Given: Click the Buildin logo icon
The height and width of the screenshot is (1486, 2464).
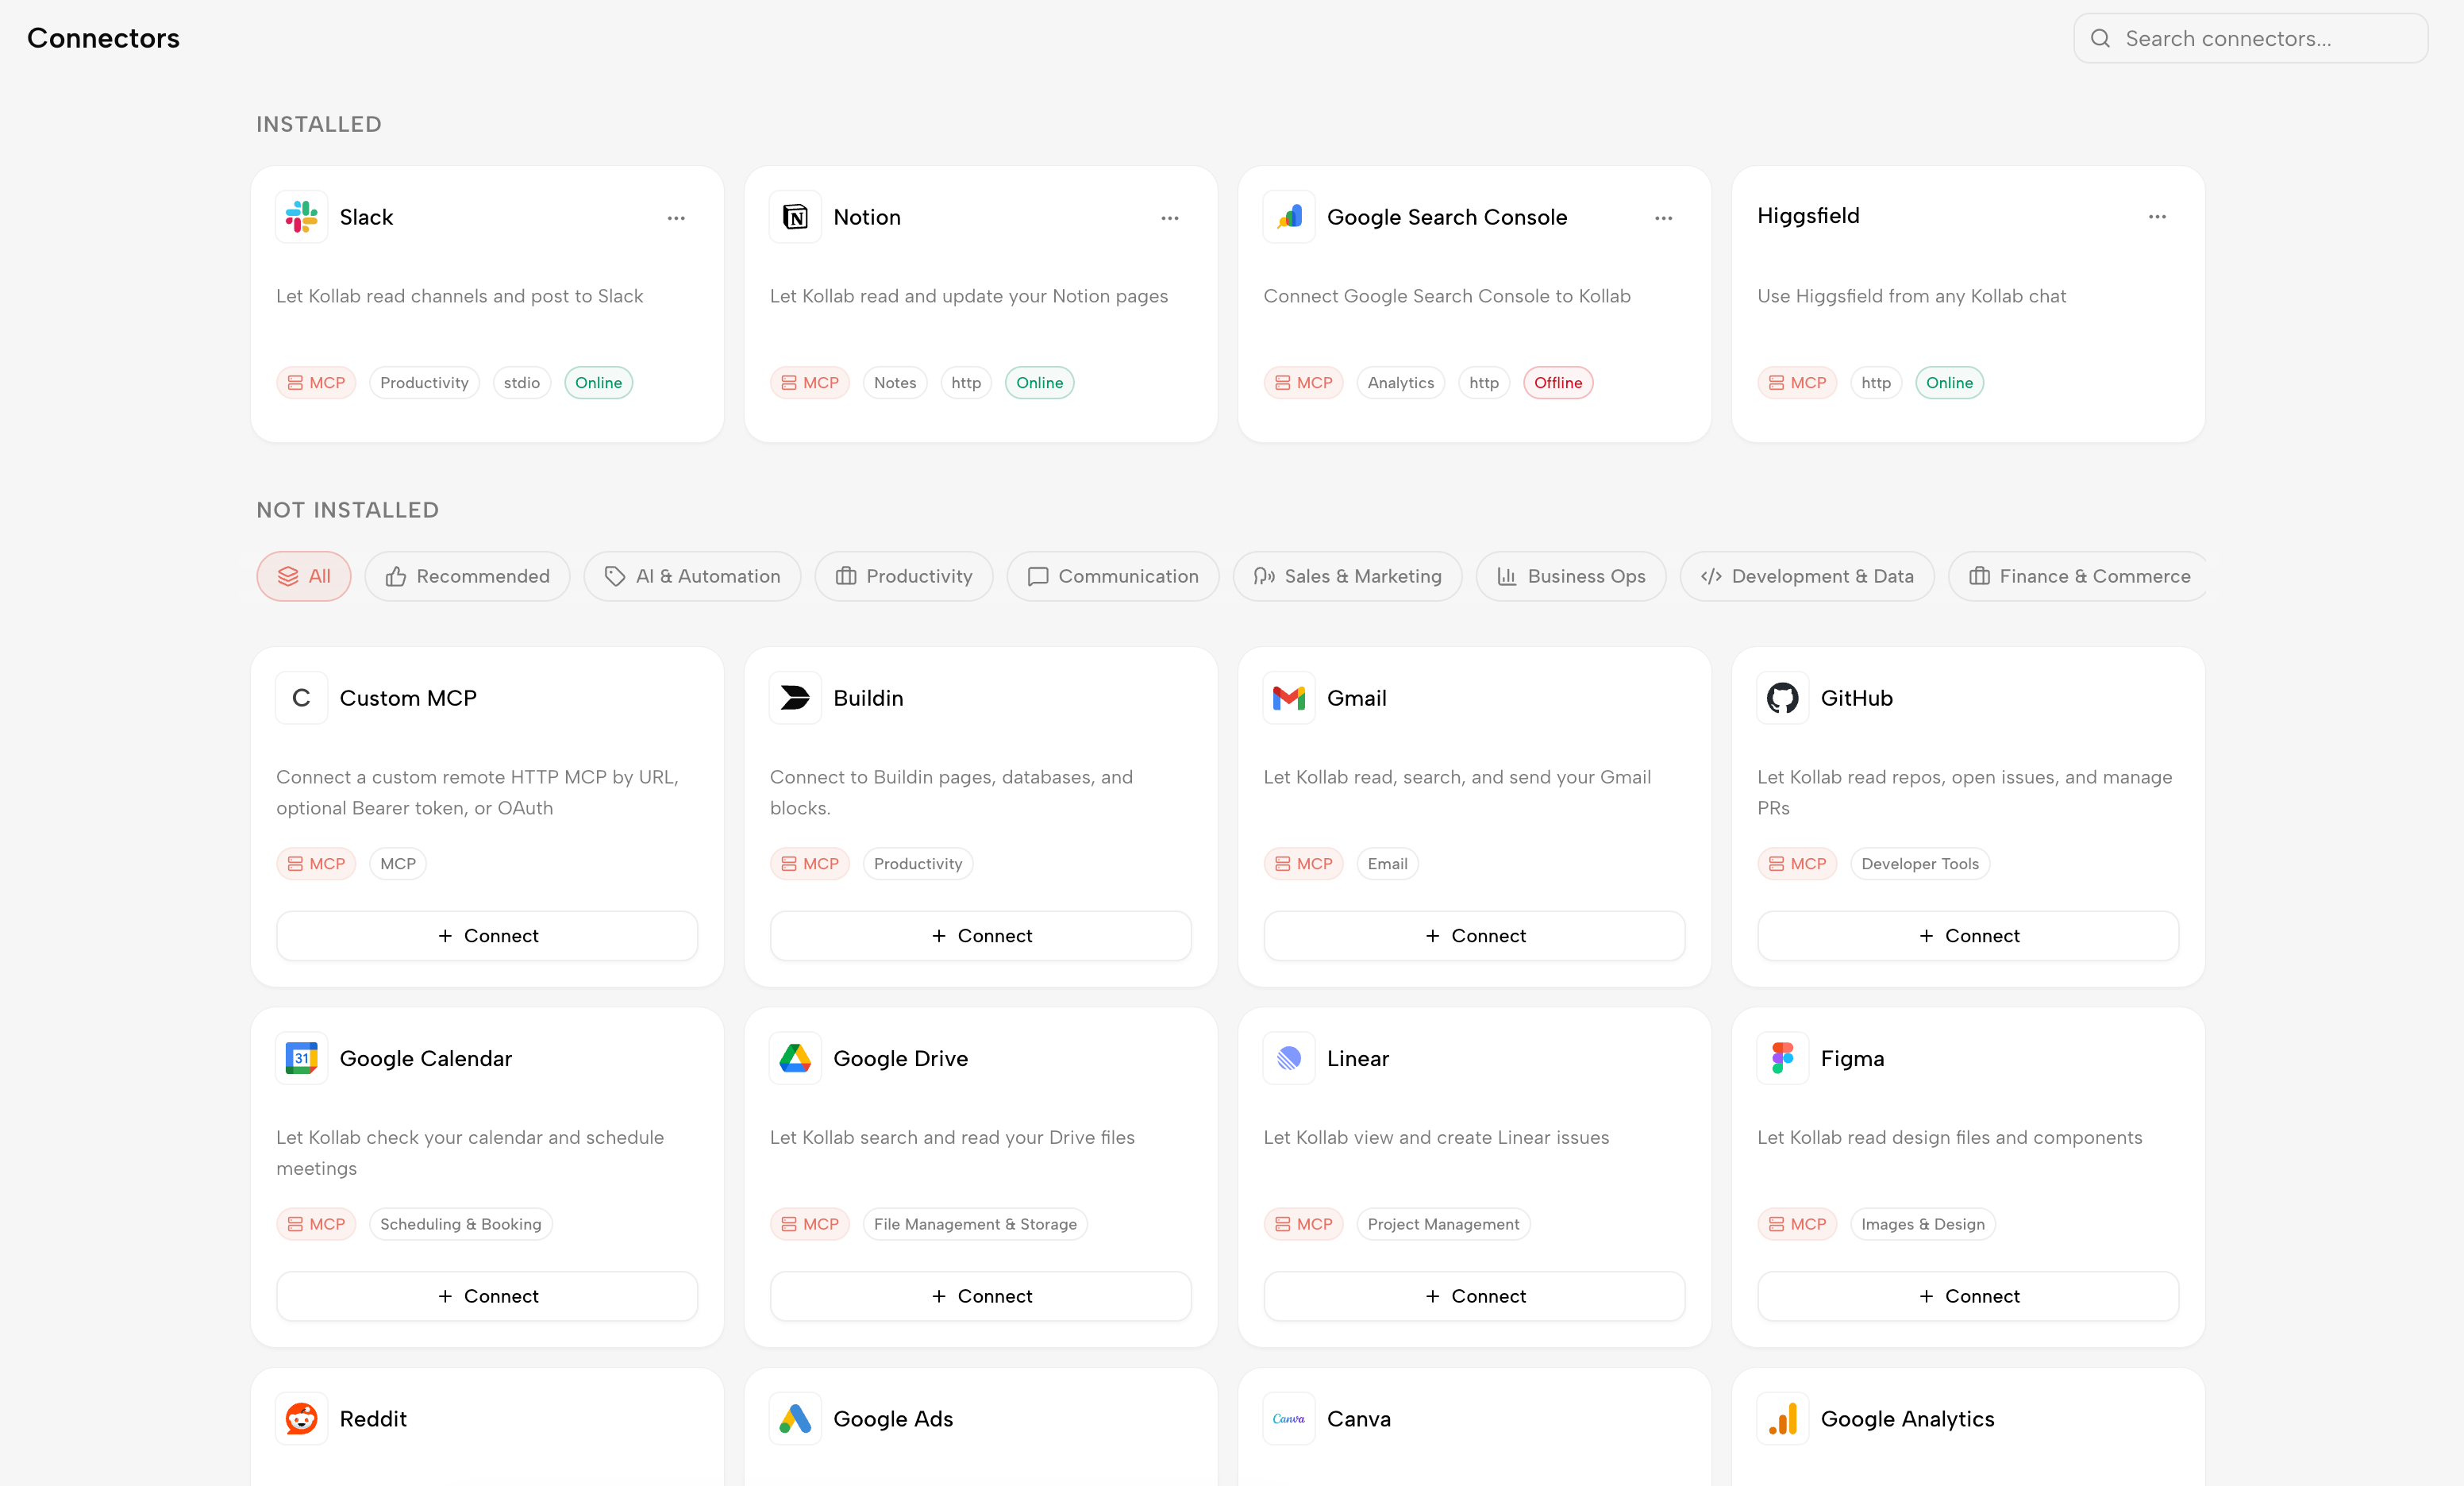Looking at the screenshot, I should 795,697.
